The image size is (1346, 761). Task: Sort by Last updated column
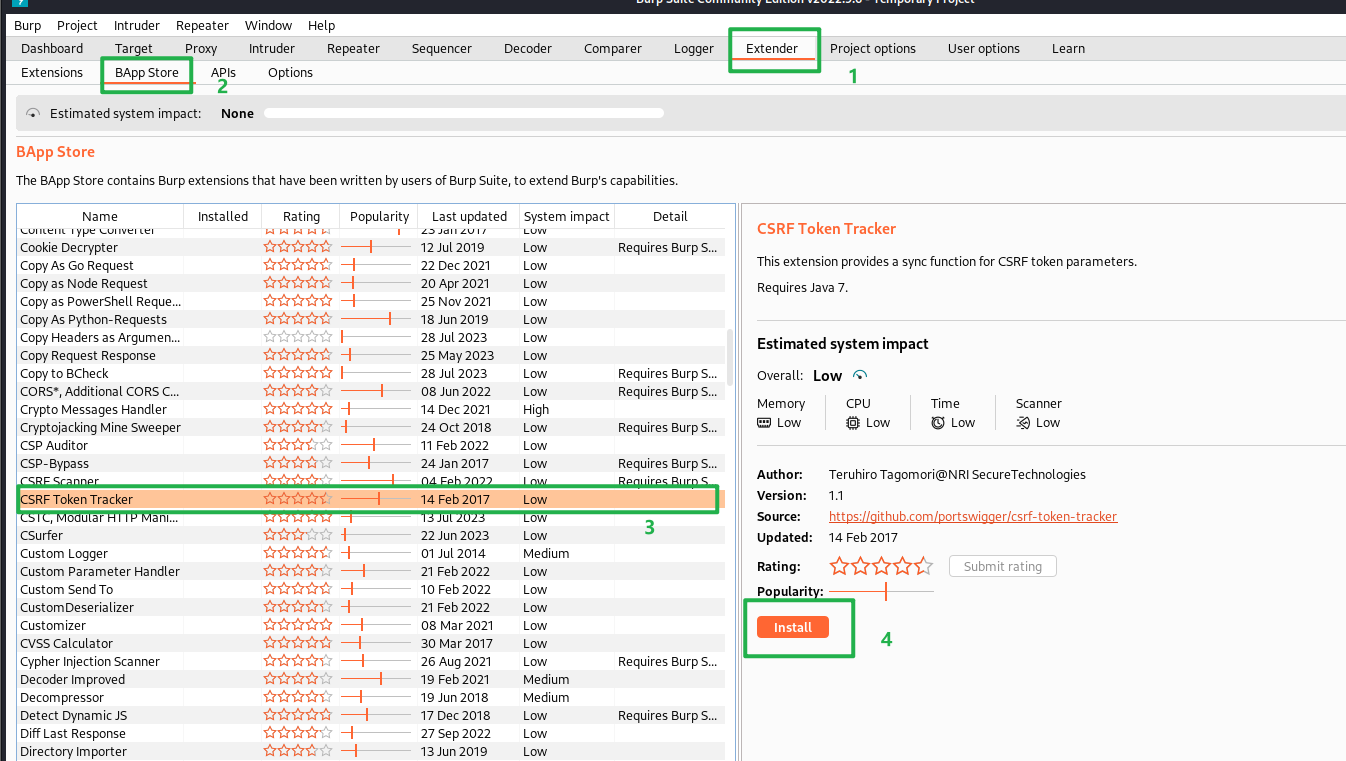click(469, 216)
